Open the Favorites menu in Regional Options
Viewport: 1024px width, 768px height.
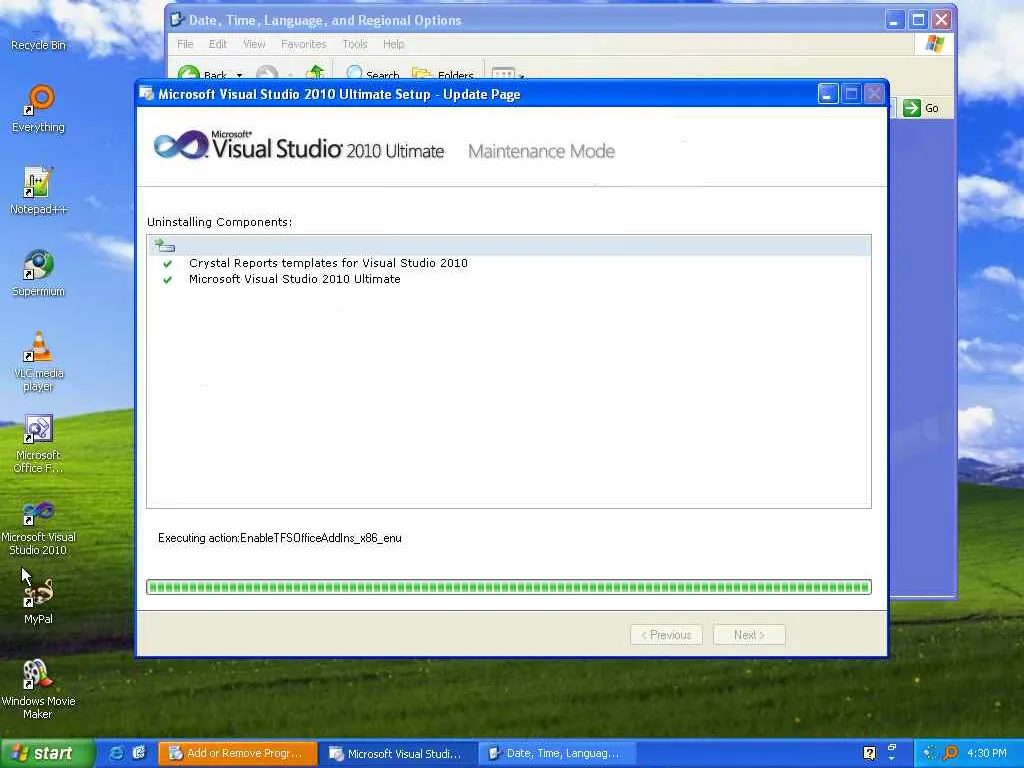tap(304, 44)
